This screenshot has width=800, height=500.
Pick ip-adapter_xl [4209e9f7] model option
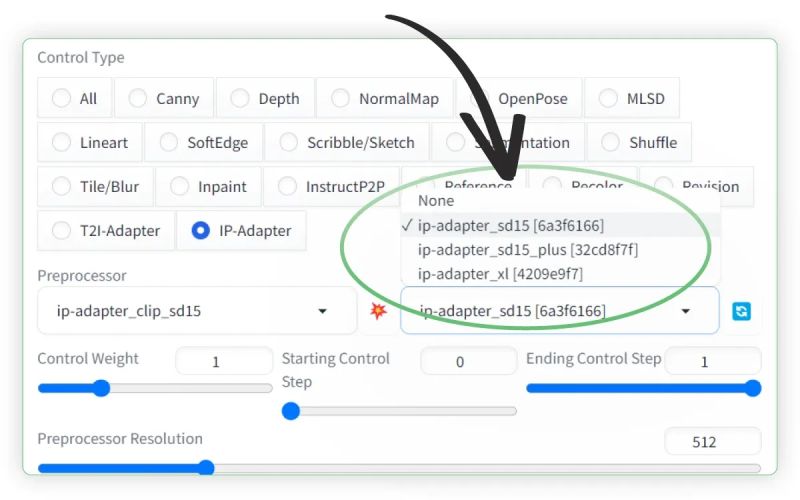(x=561, y=273)
